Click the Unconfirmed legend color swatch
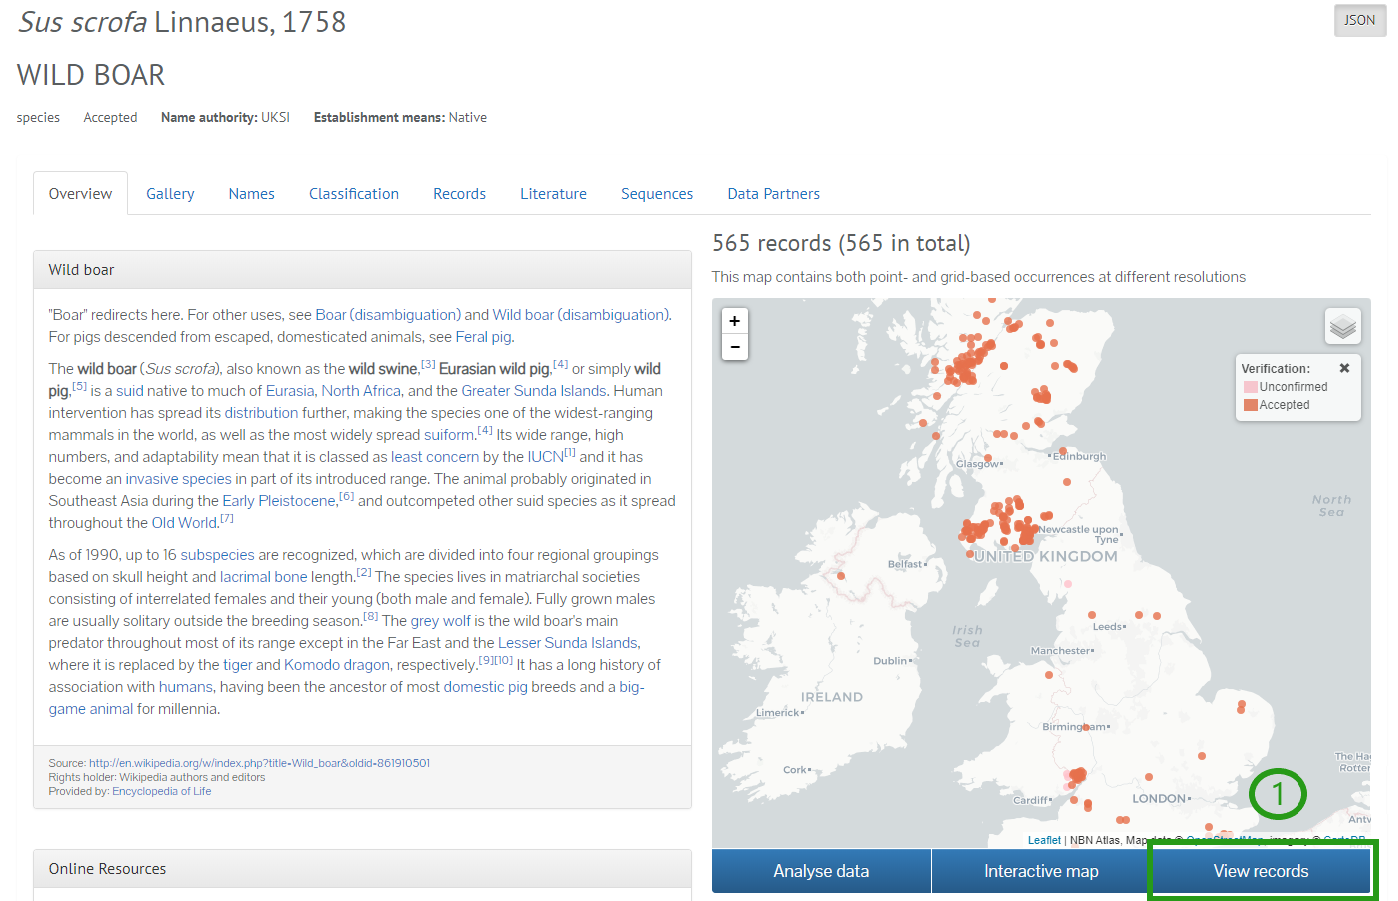Viewport: 1398px width, 901px height. (1250, 387)
